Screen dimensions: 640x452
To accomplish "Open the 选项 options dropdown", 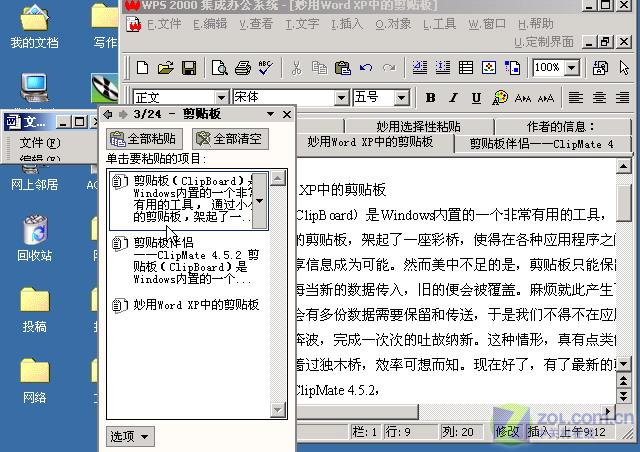I will pos(130,436).
